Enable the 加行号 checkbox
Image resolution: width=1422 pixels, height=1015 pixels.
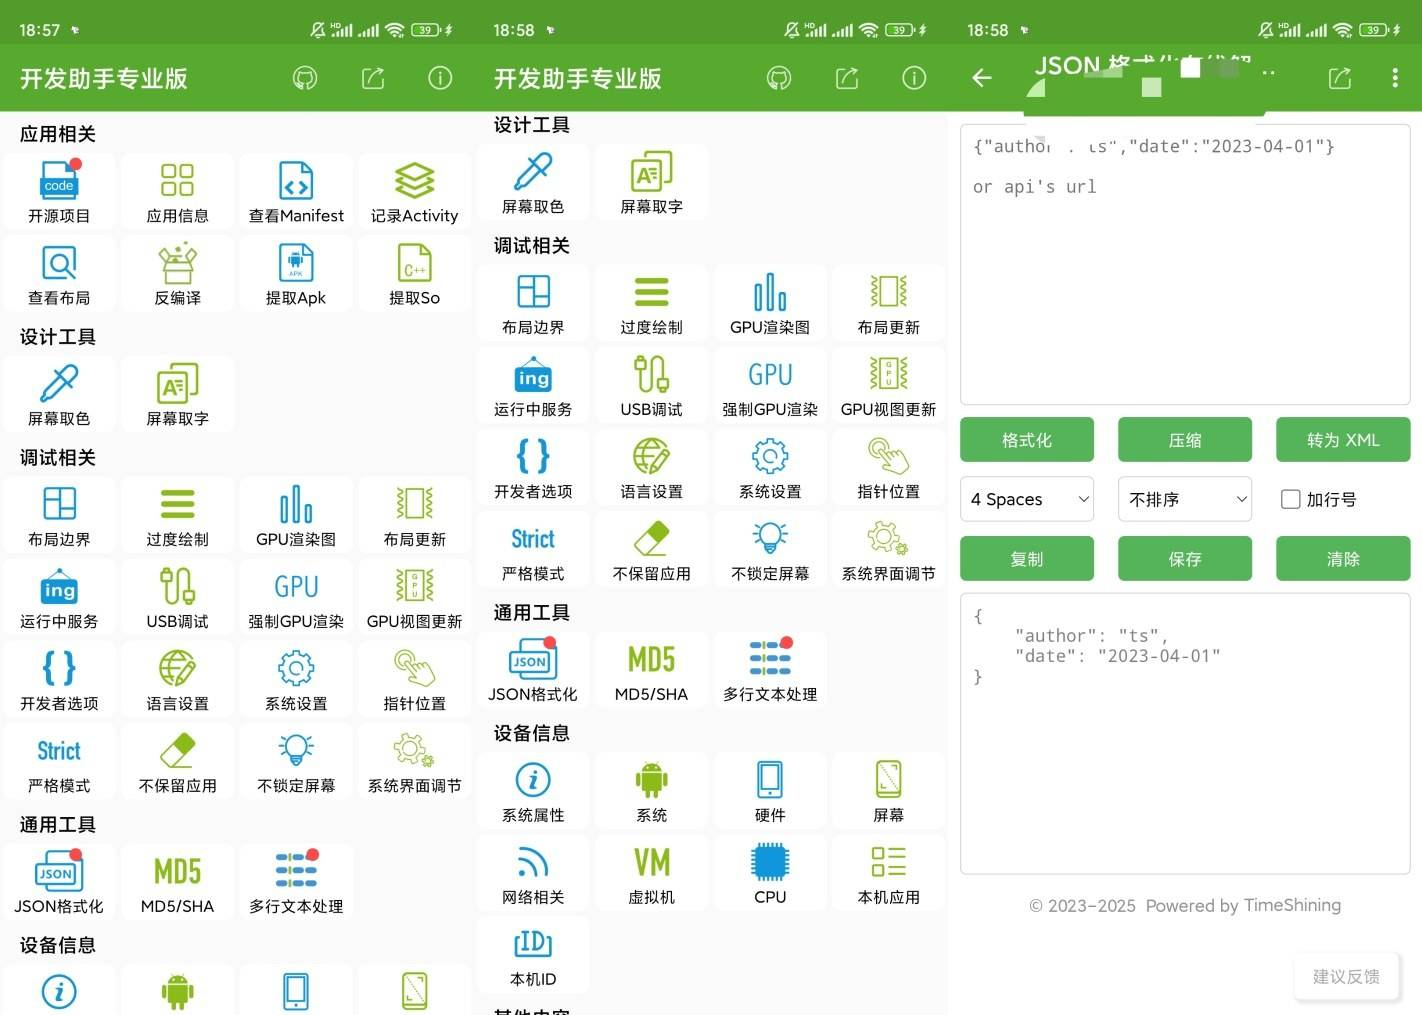(x=1291, y=499)
